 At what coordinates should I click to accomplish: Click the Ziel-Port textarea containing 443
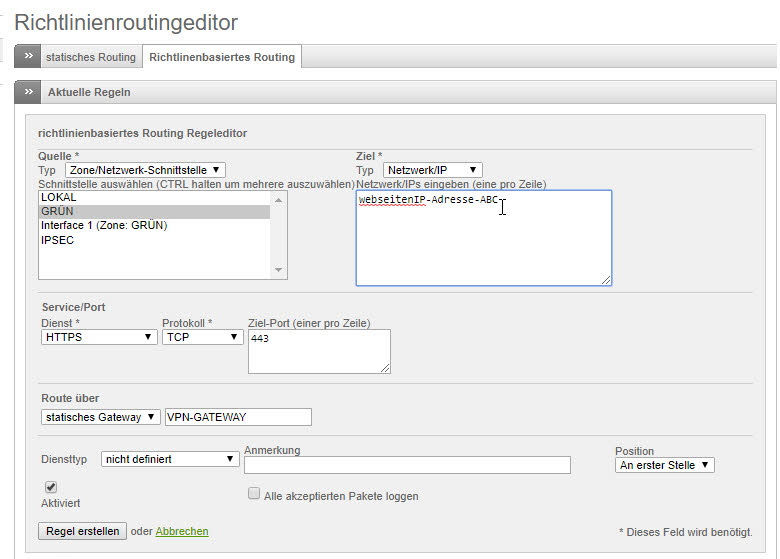[x=319, y=351]
